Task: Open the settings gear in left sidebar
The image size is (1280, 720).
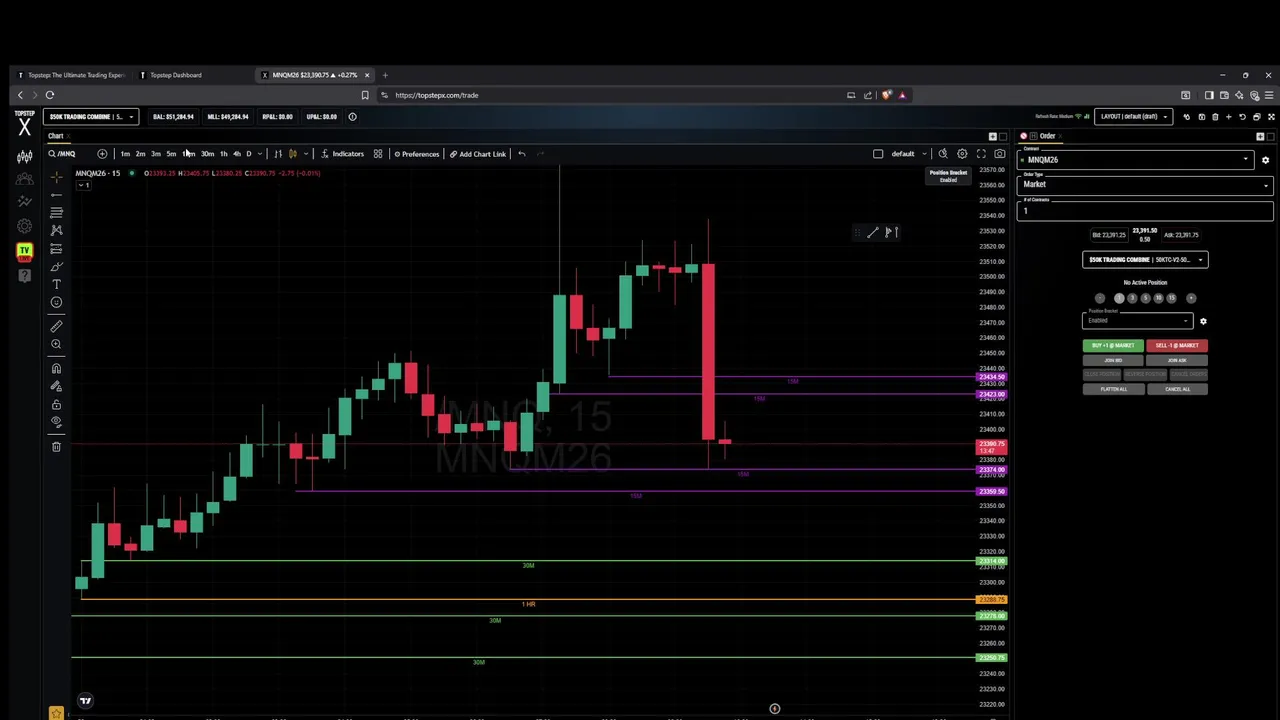Action: point(24,226)
